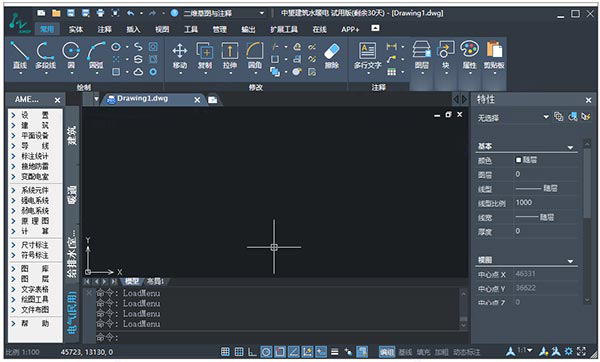Open the workspace dropdown 二维草图与注释
The image size is (600, 362).
coord(223,13)
